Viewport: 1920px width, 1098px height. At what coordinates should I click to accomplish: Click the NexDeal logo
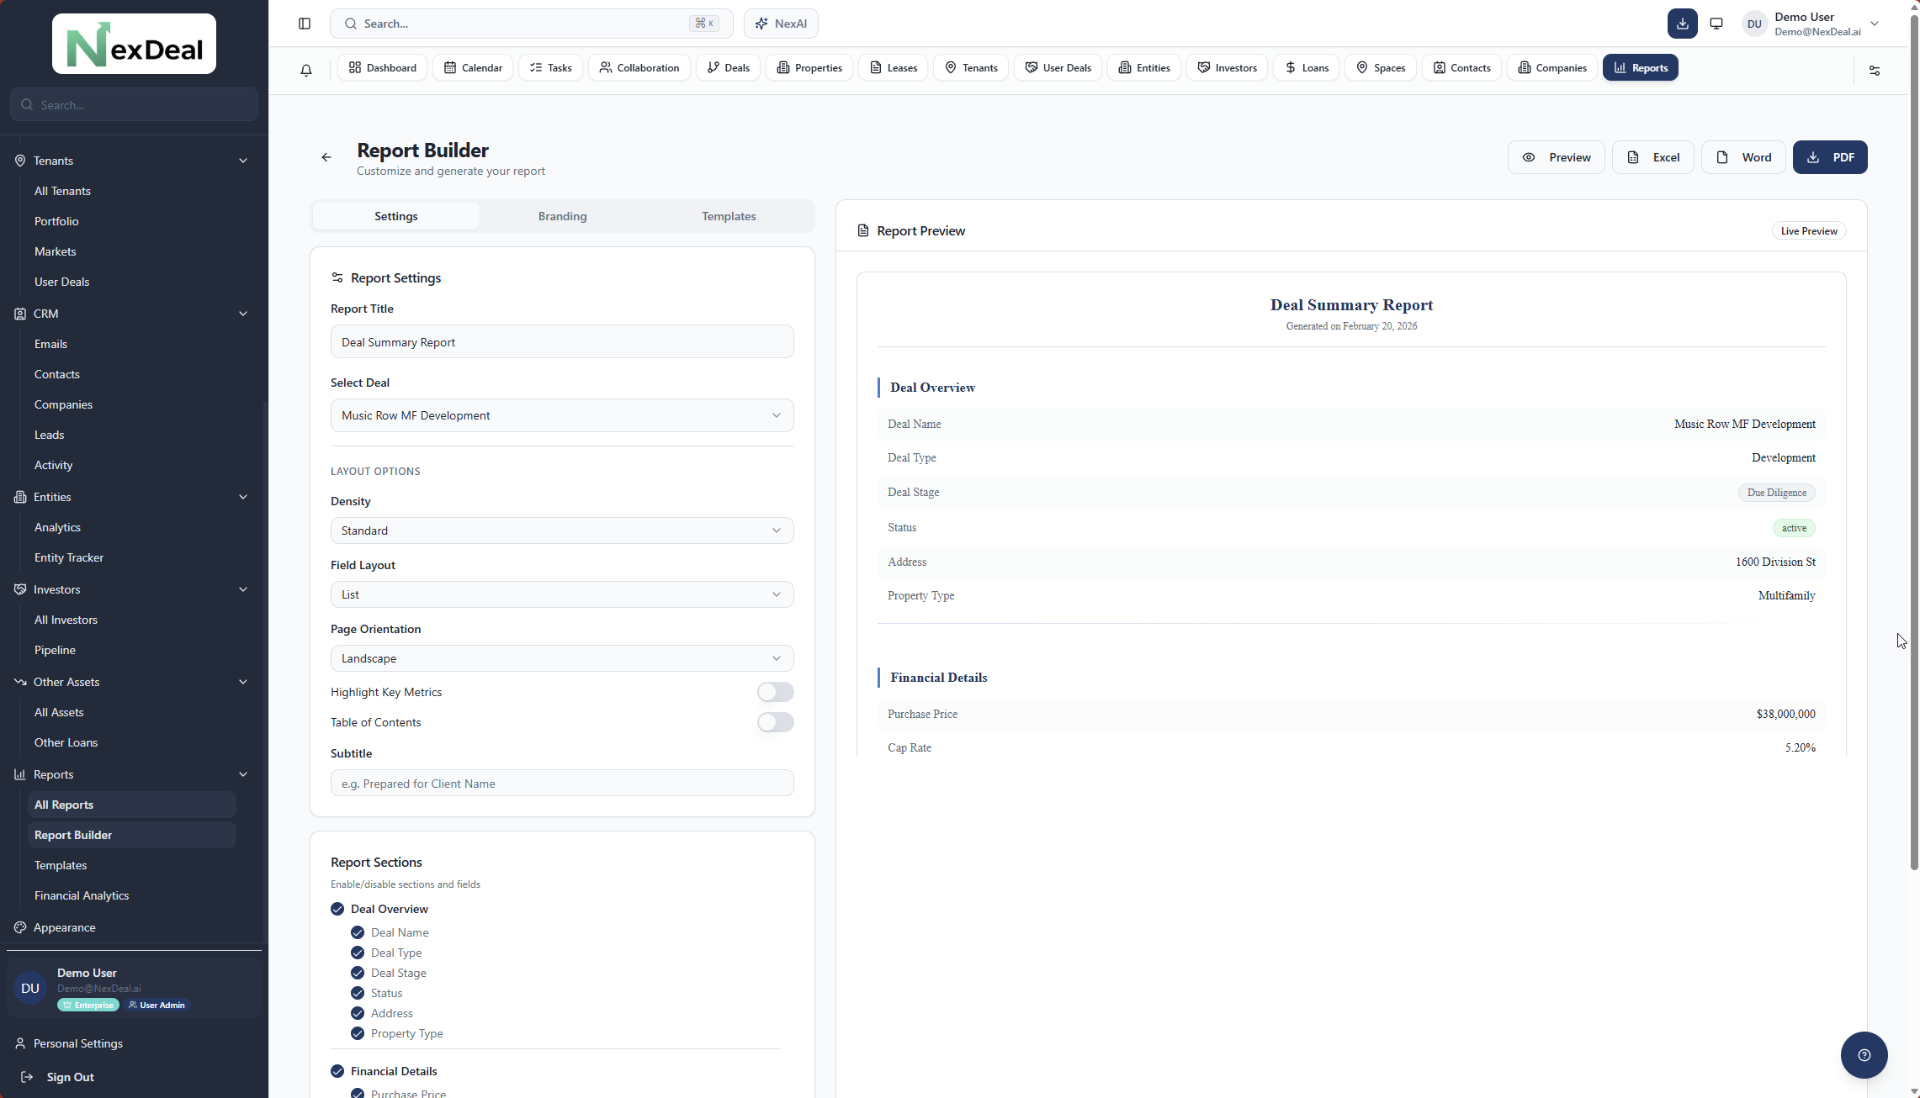click(x=134, y=44)
